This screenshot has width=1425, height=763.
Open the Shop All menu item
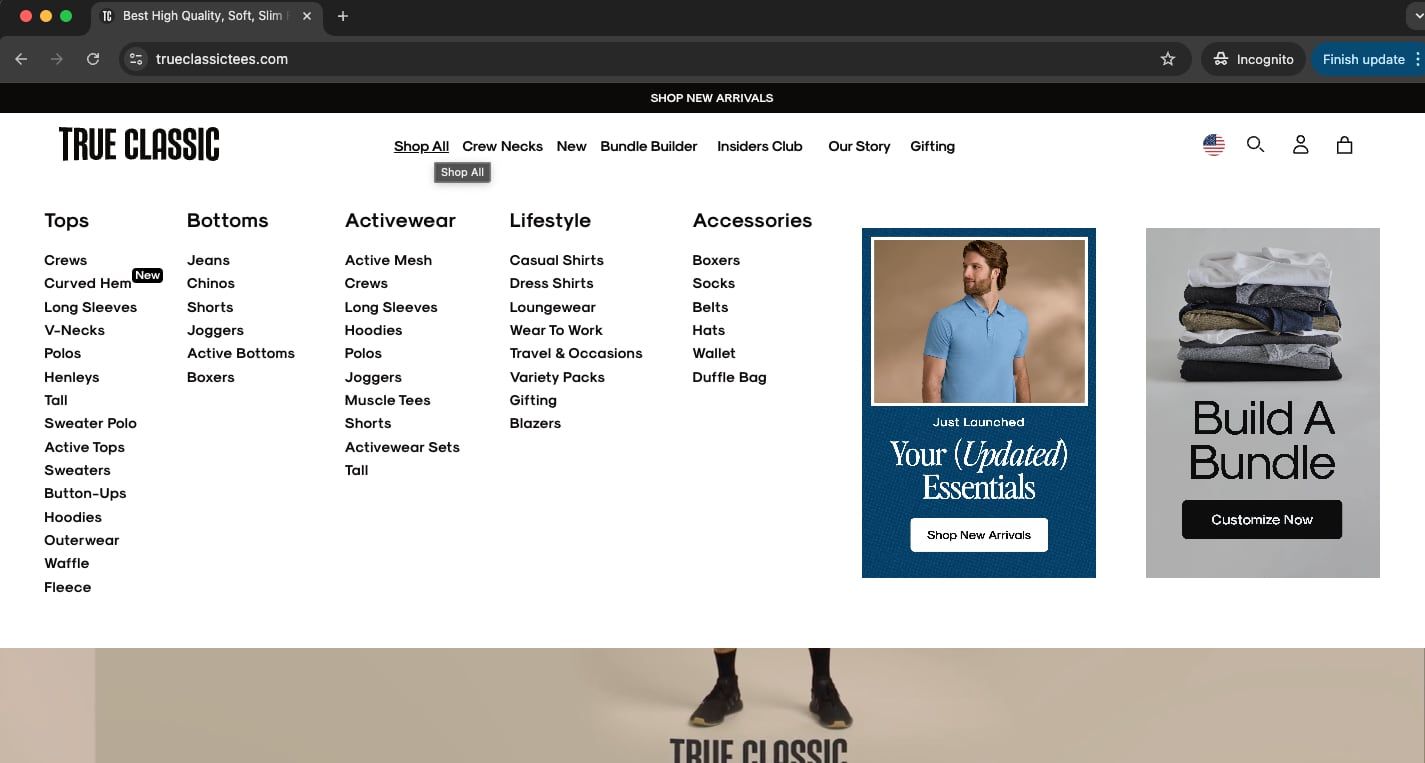click(x=421, y=146)
